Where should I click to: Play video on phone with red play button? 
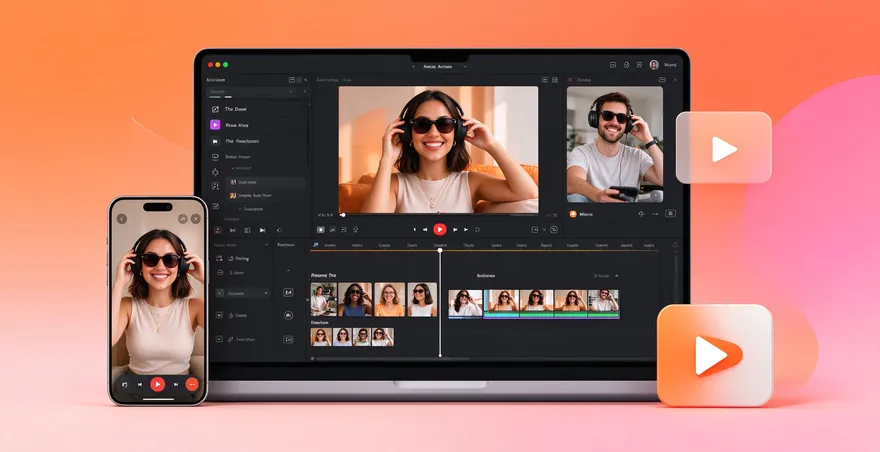pyautogui.click(x=158, y=384)
